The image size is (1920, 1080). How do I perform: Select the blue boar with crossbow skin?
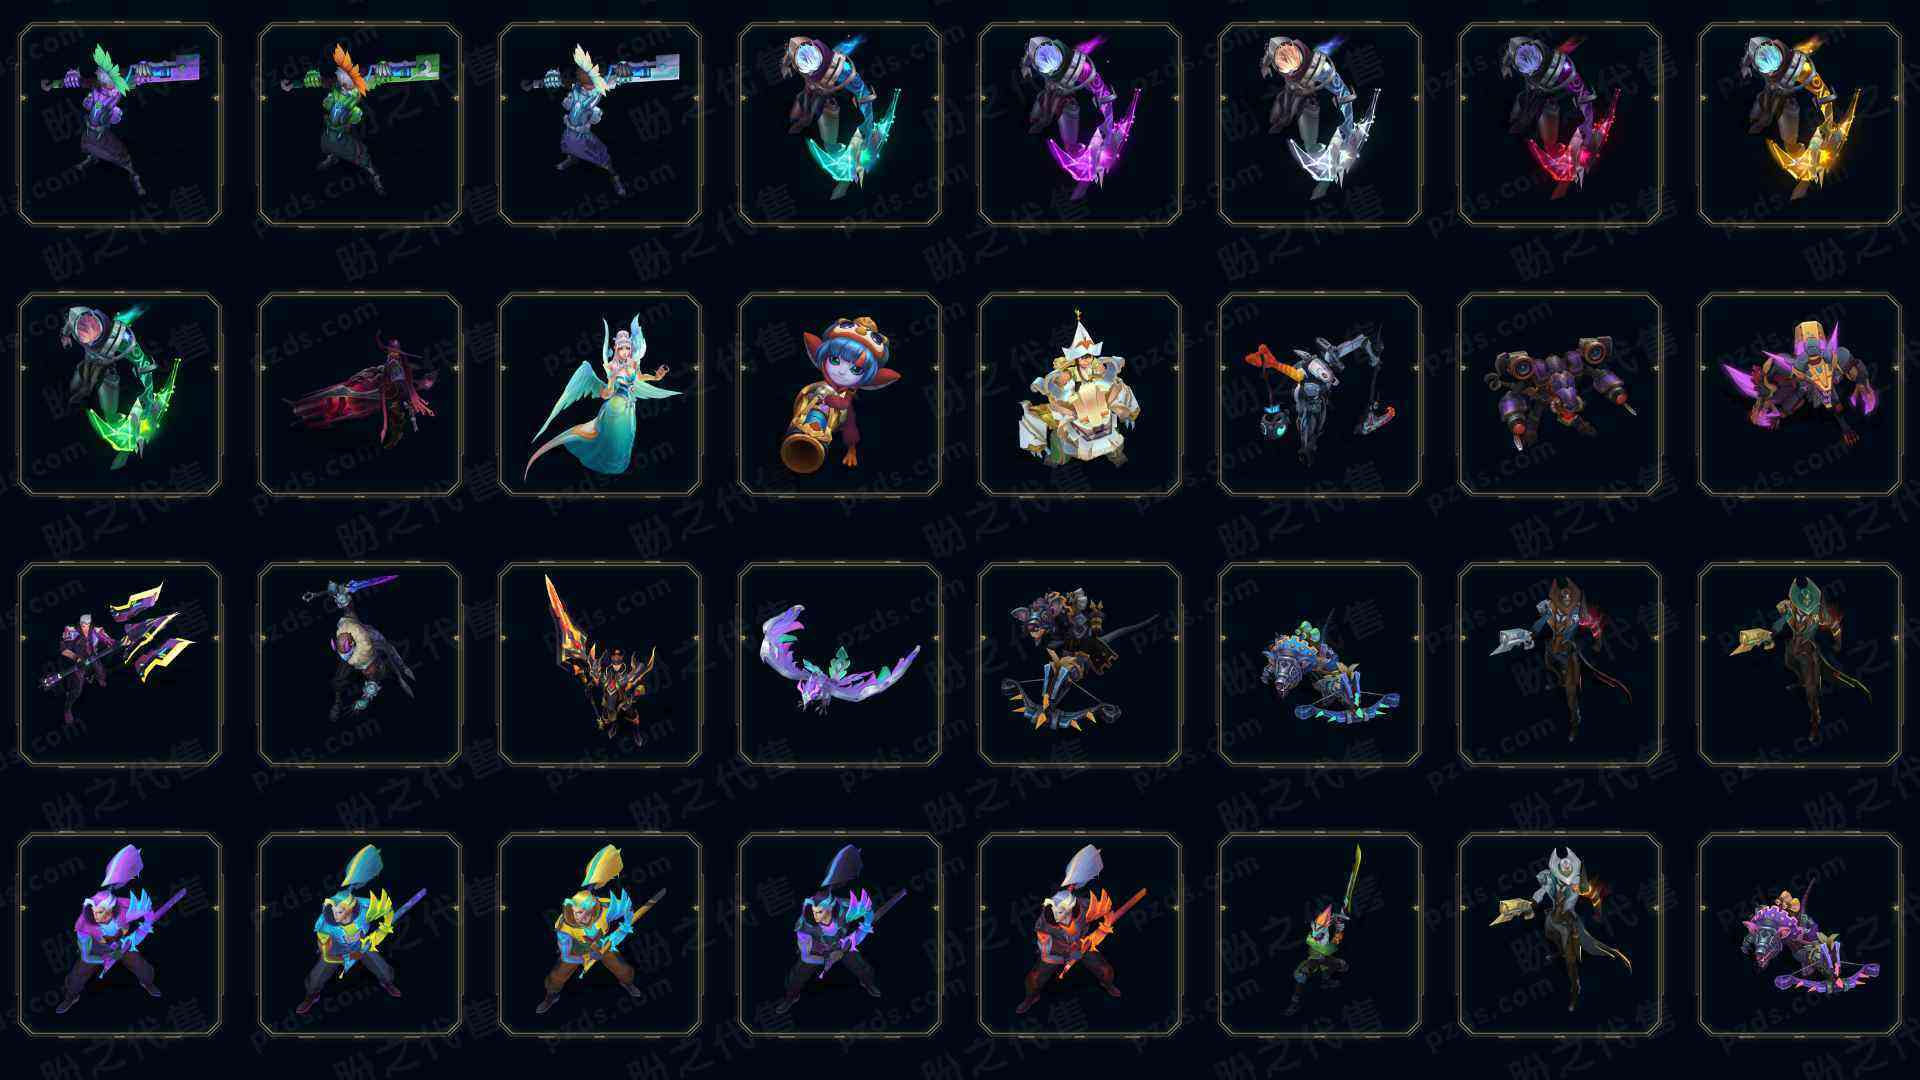coord(1320,664)
